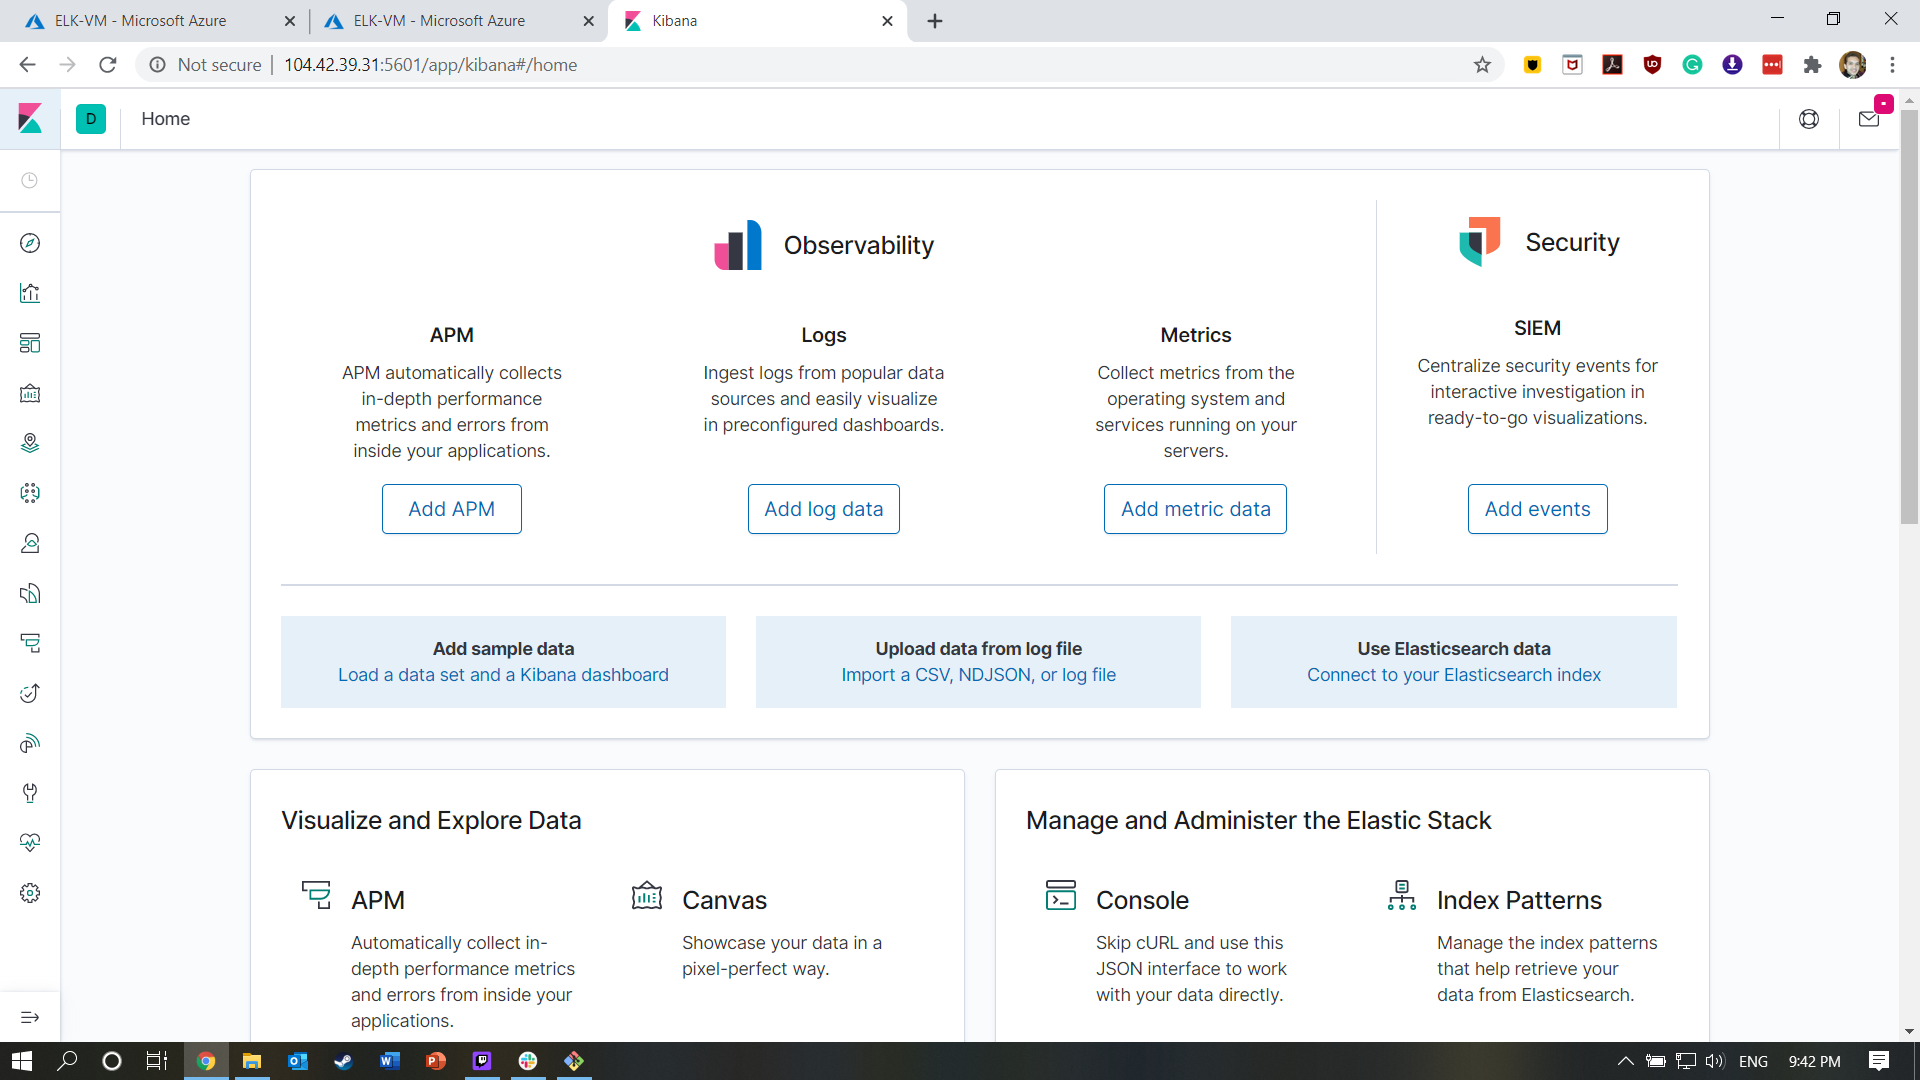Image resolution: width=1920 pixels, height=1080 pixels.
Task: Open Stack Monitoring heartbeat icon
Action: tap(30, 843)
